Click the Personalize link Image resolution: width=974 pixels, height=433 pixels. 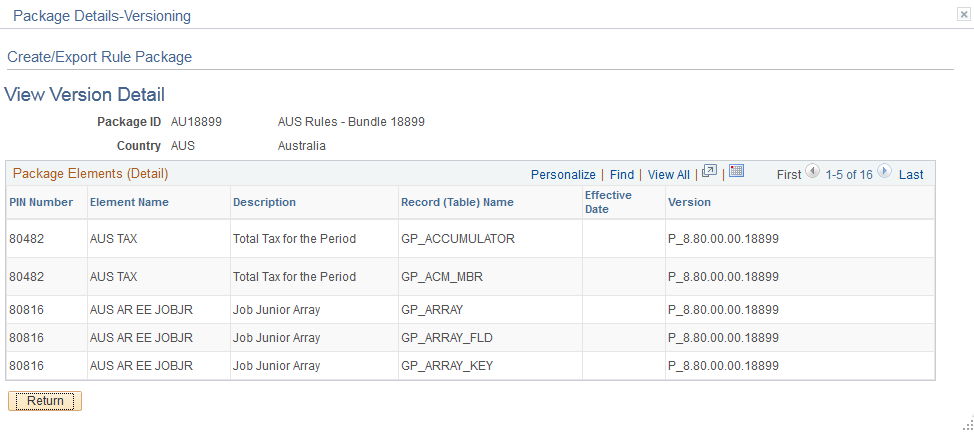[x=563, y=175]
